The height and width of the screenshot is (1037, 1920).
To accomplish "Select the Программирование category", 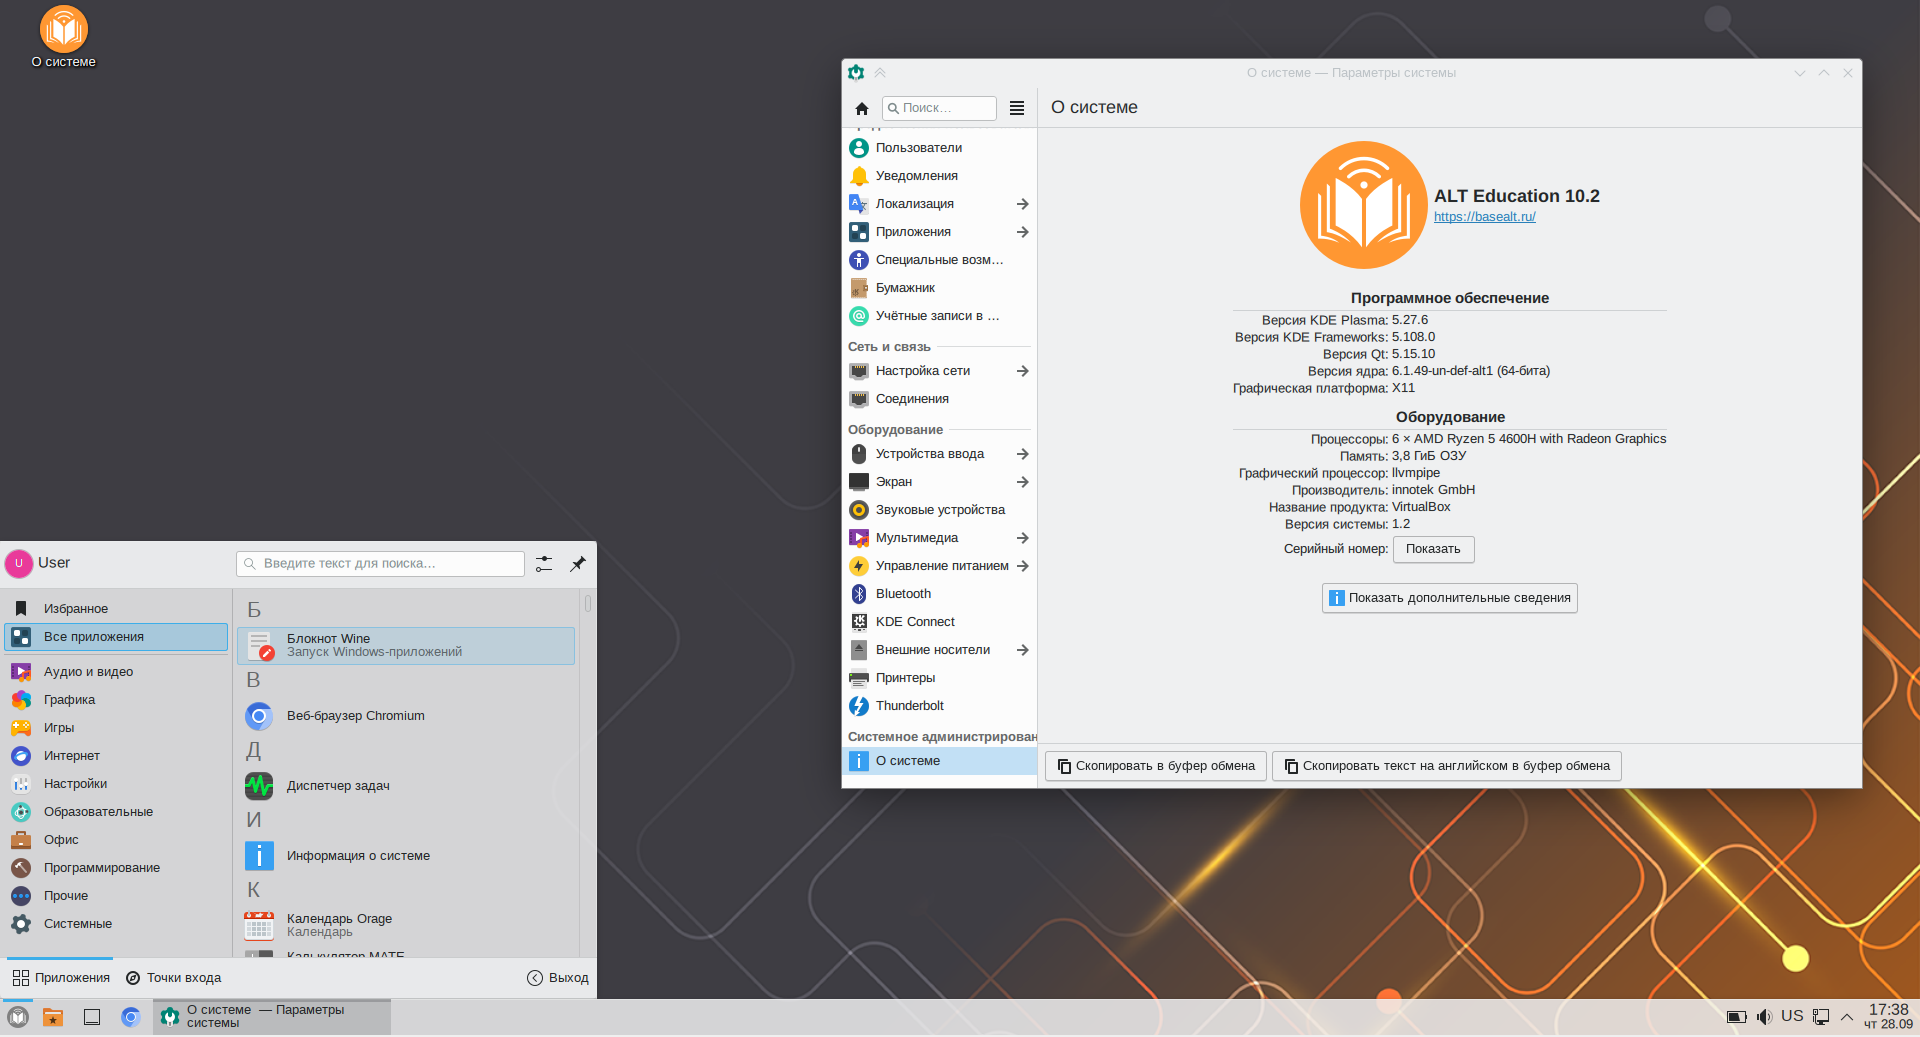I will tap(116, 868).
